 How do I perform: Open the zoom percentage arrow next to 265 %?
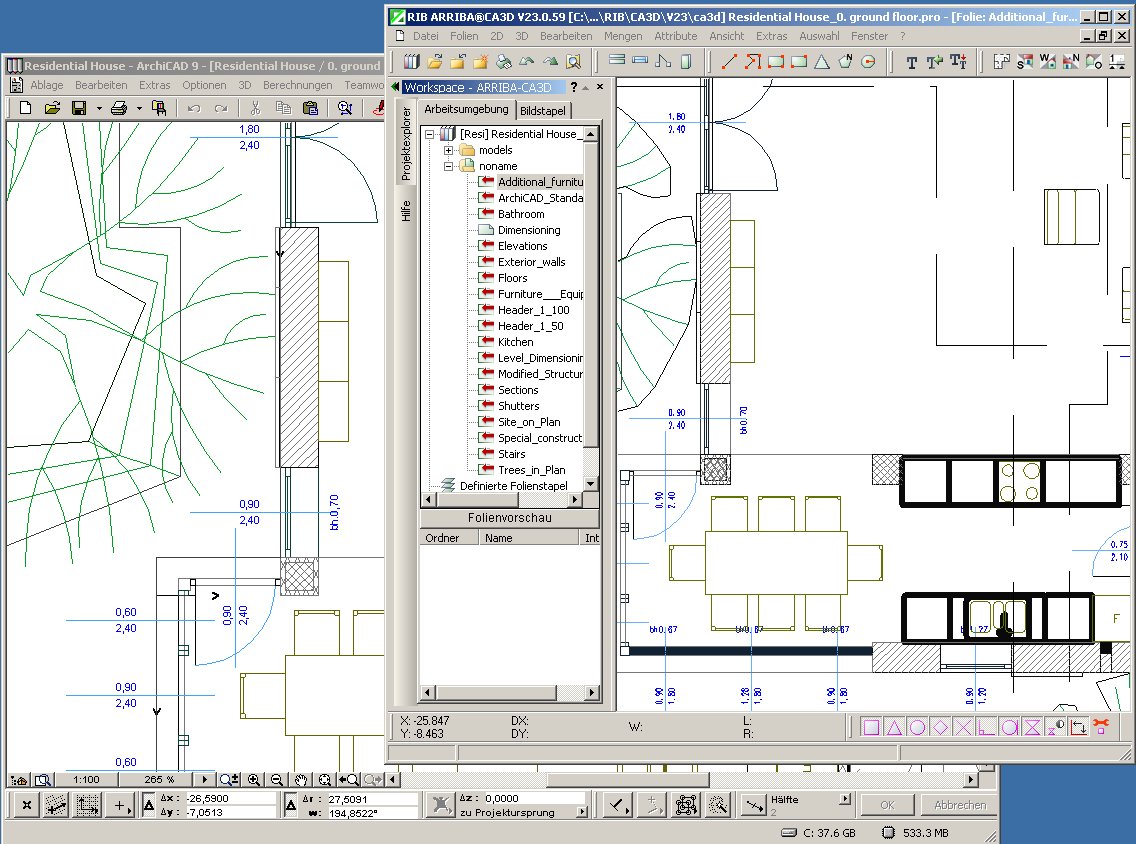(x=204, y=780)
